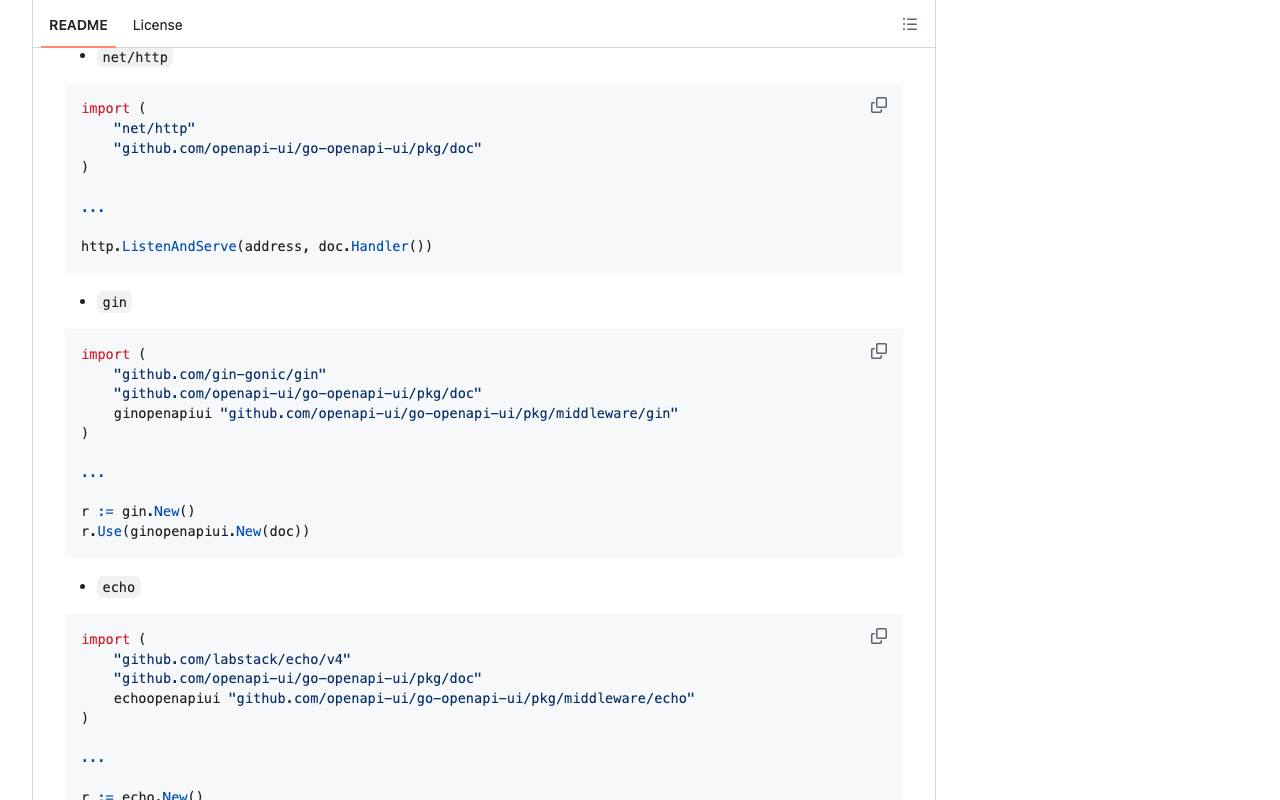Copy the gin import code block
The height and width of the screenshot is (800, 1280).
pos(879,351)
